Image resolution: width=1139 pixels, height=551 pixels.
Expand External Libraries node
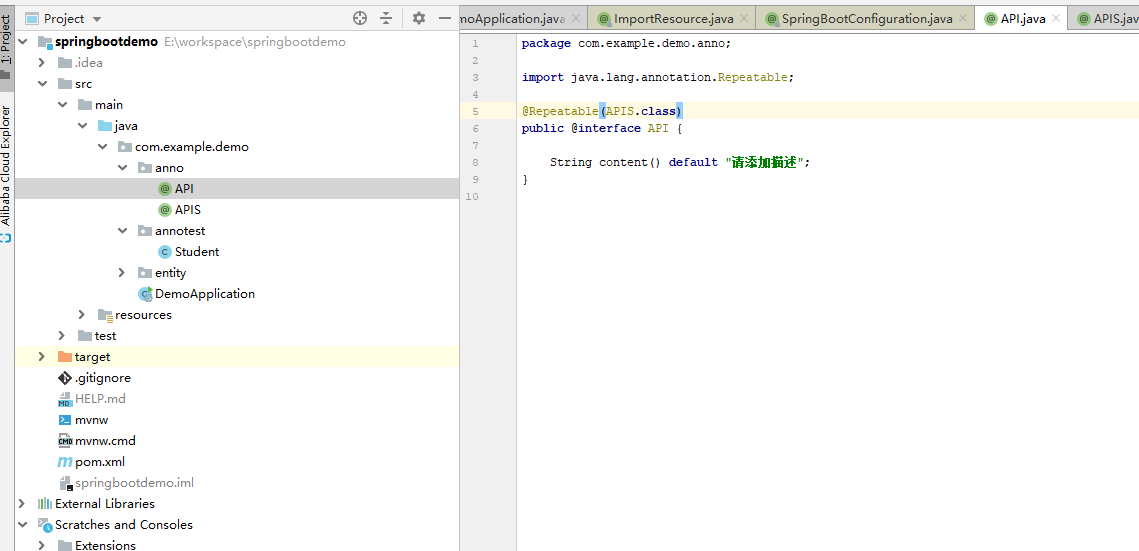point(23,504)
